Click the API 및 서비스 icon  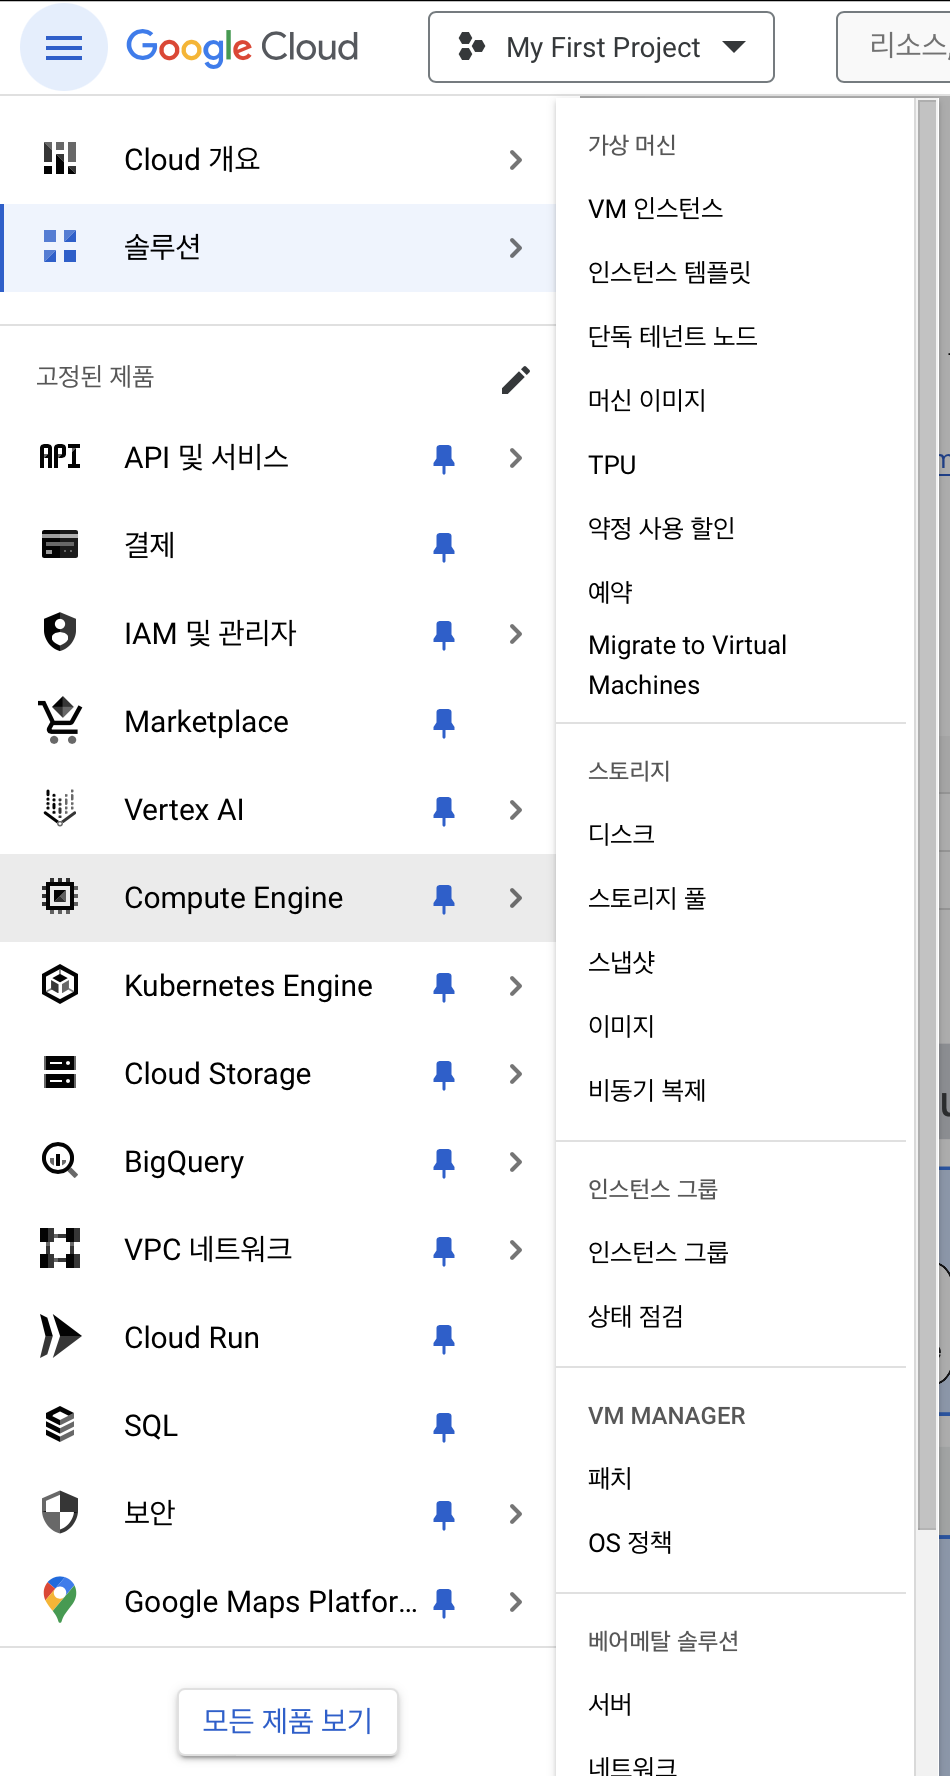pyautogui.click(x=60, y=457)
